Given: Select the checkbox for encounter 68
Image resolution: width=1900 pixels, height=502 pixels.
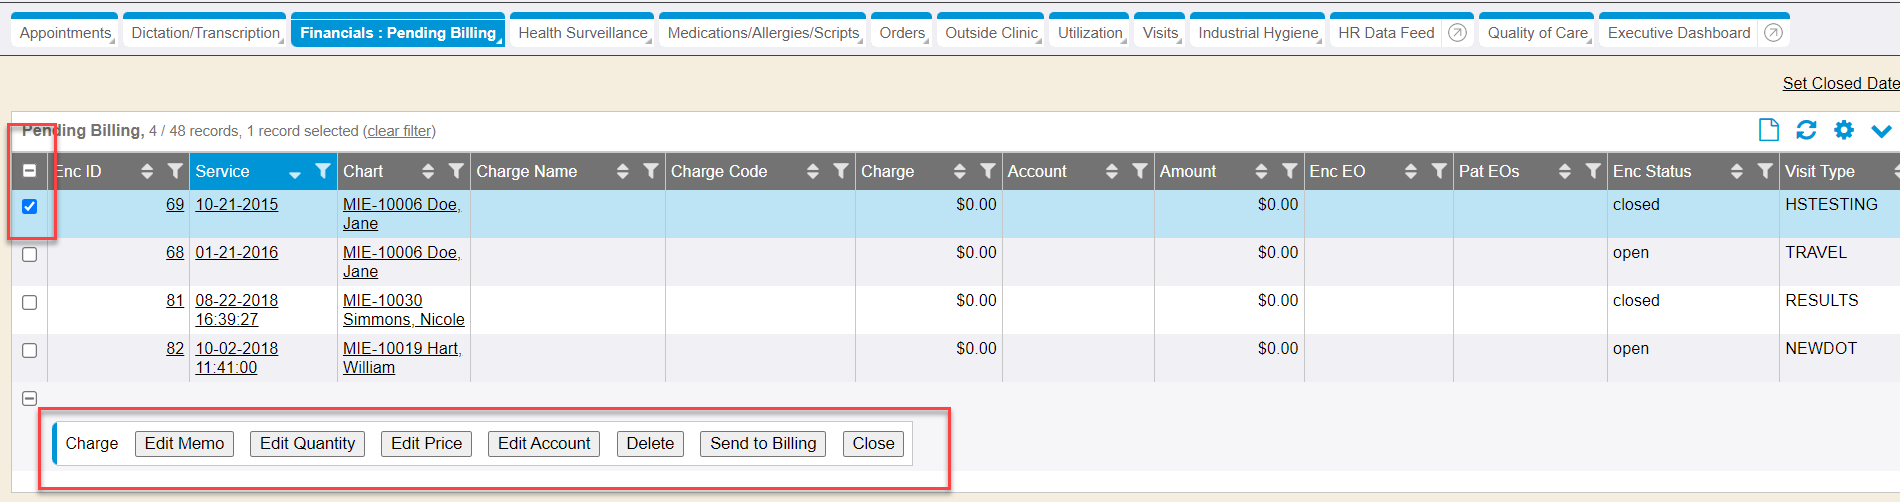Looking at the screenshot, I should pyautogui.click(x=30, y=254).
